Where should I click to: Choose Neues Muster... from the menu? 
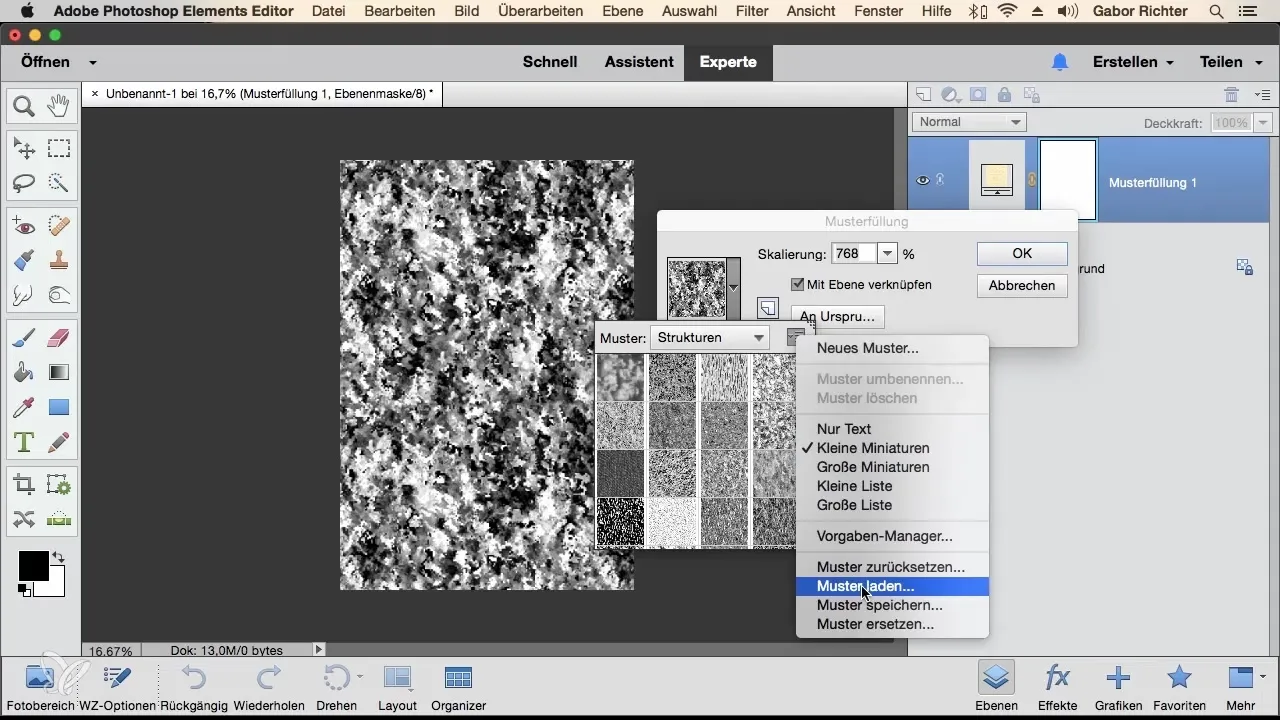[x=892, y=348]
